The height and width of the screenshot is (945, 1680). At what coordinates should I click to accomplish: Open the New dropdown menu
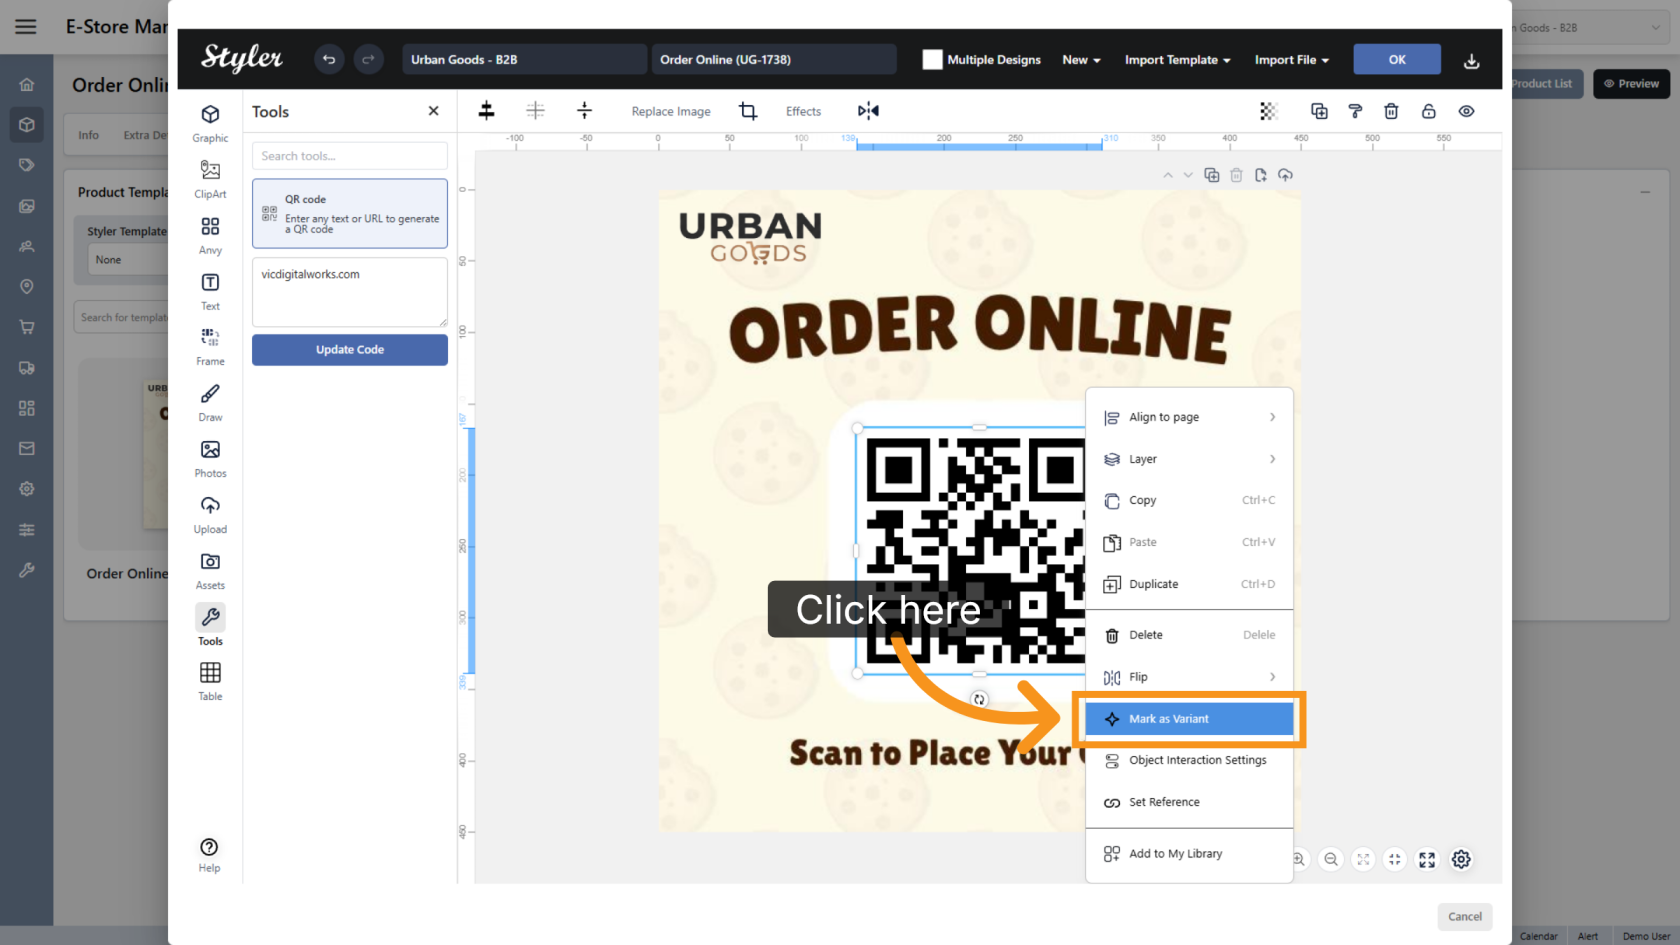[x=1081, y=60]
